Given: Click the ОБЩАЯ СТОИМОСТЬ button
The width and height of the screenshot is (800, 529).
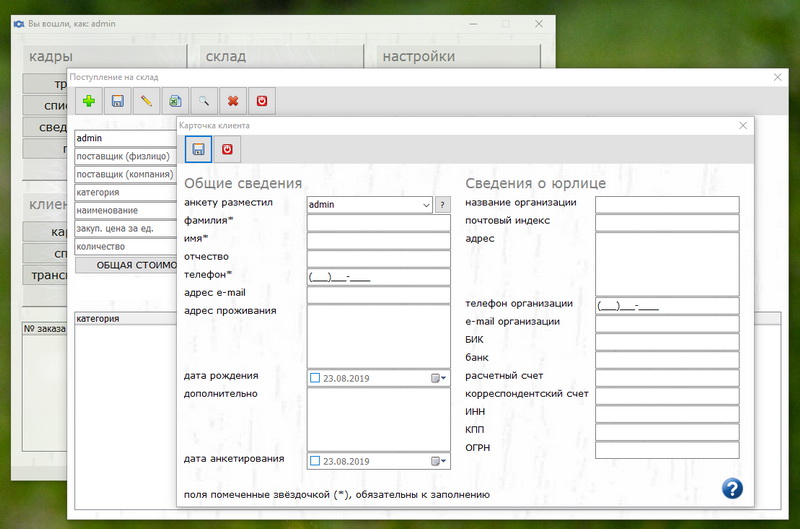Looking at the screenshot, I should 126,265.
